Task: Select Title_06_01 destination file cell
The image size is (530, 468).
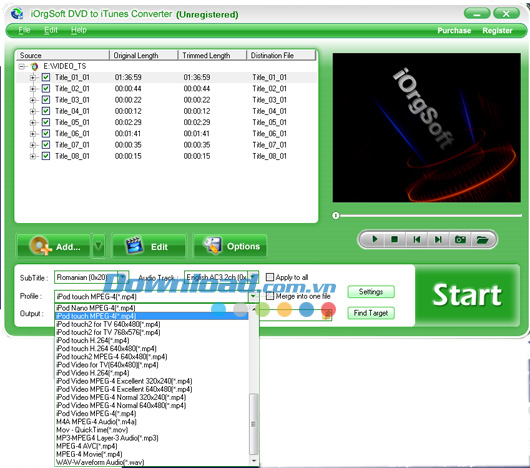Action: pyautogui.click(x=269, y=133)
